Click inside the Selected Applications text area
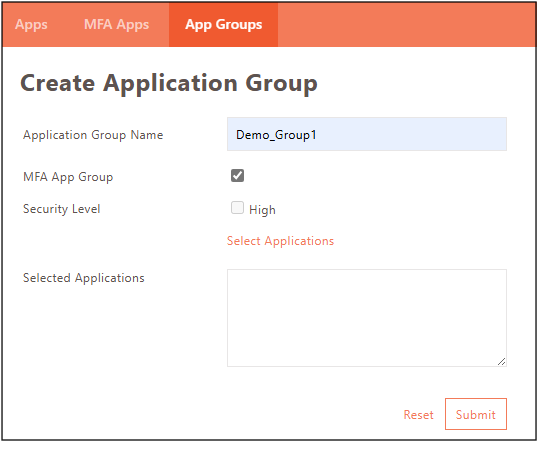 [x=367, y=318]
